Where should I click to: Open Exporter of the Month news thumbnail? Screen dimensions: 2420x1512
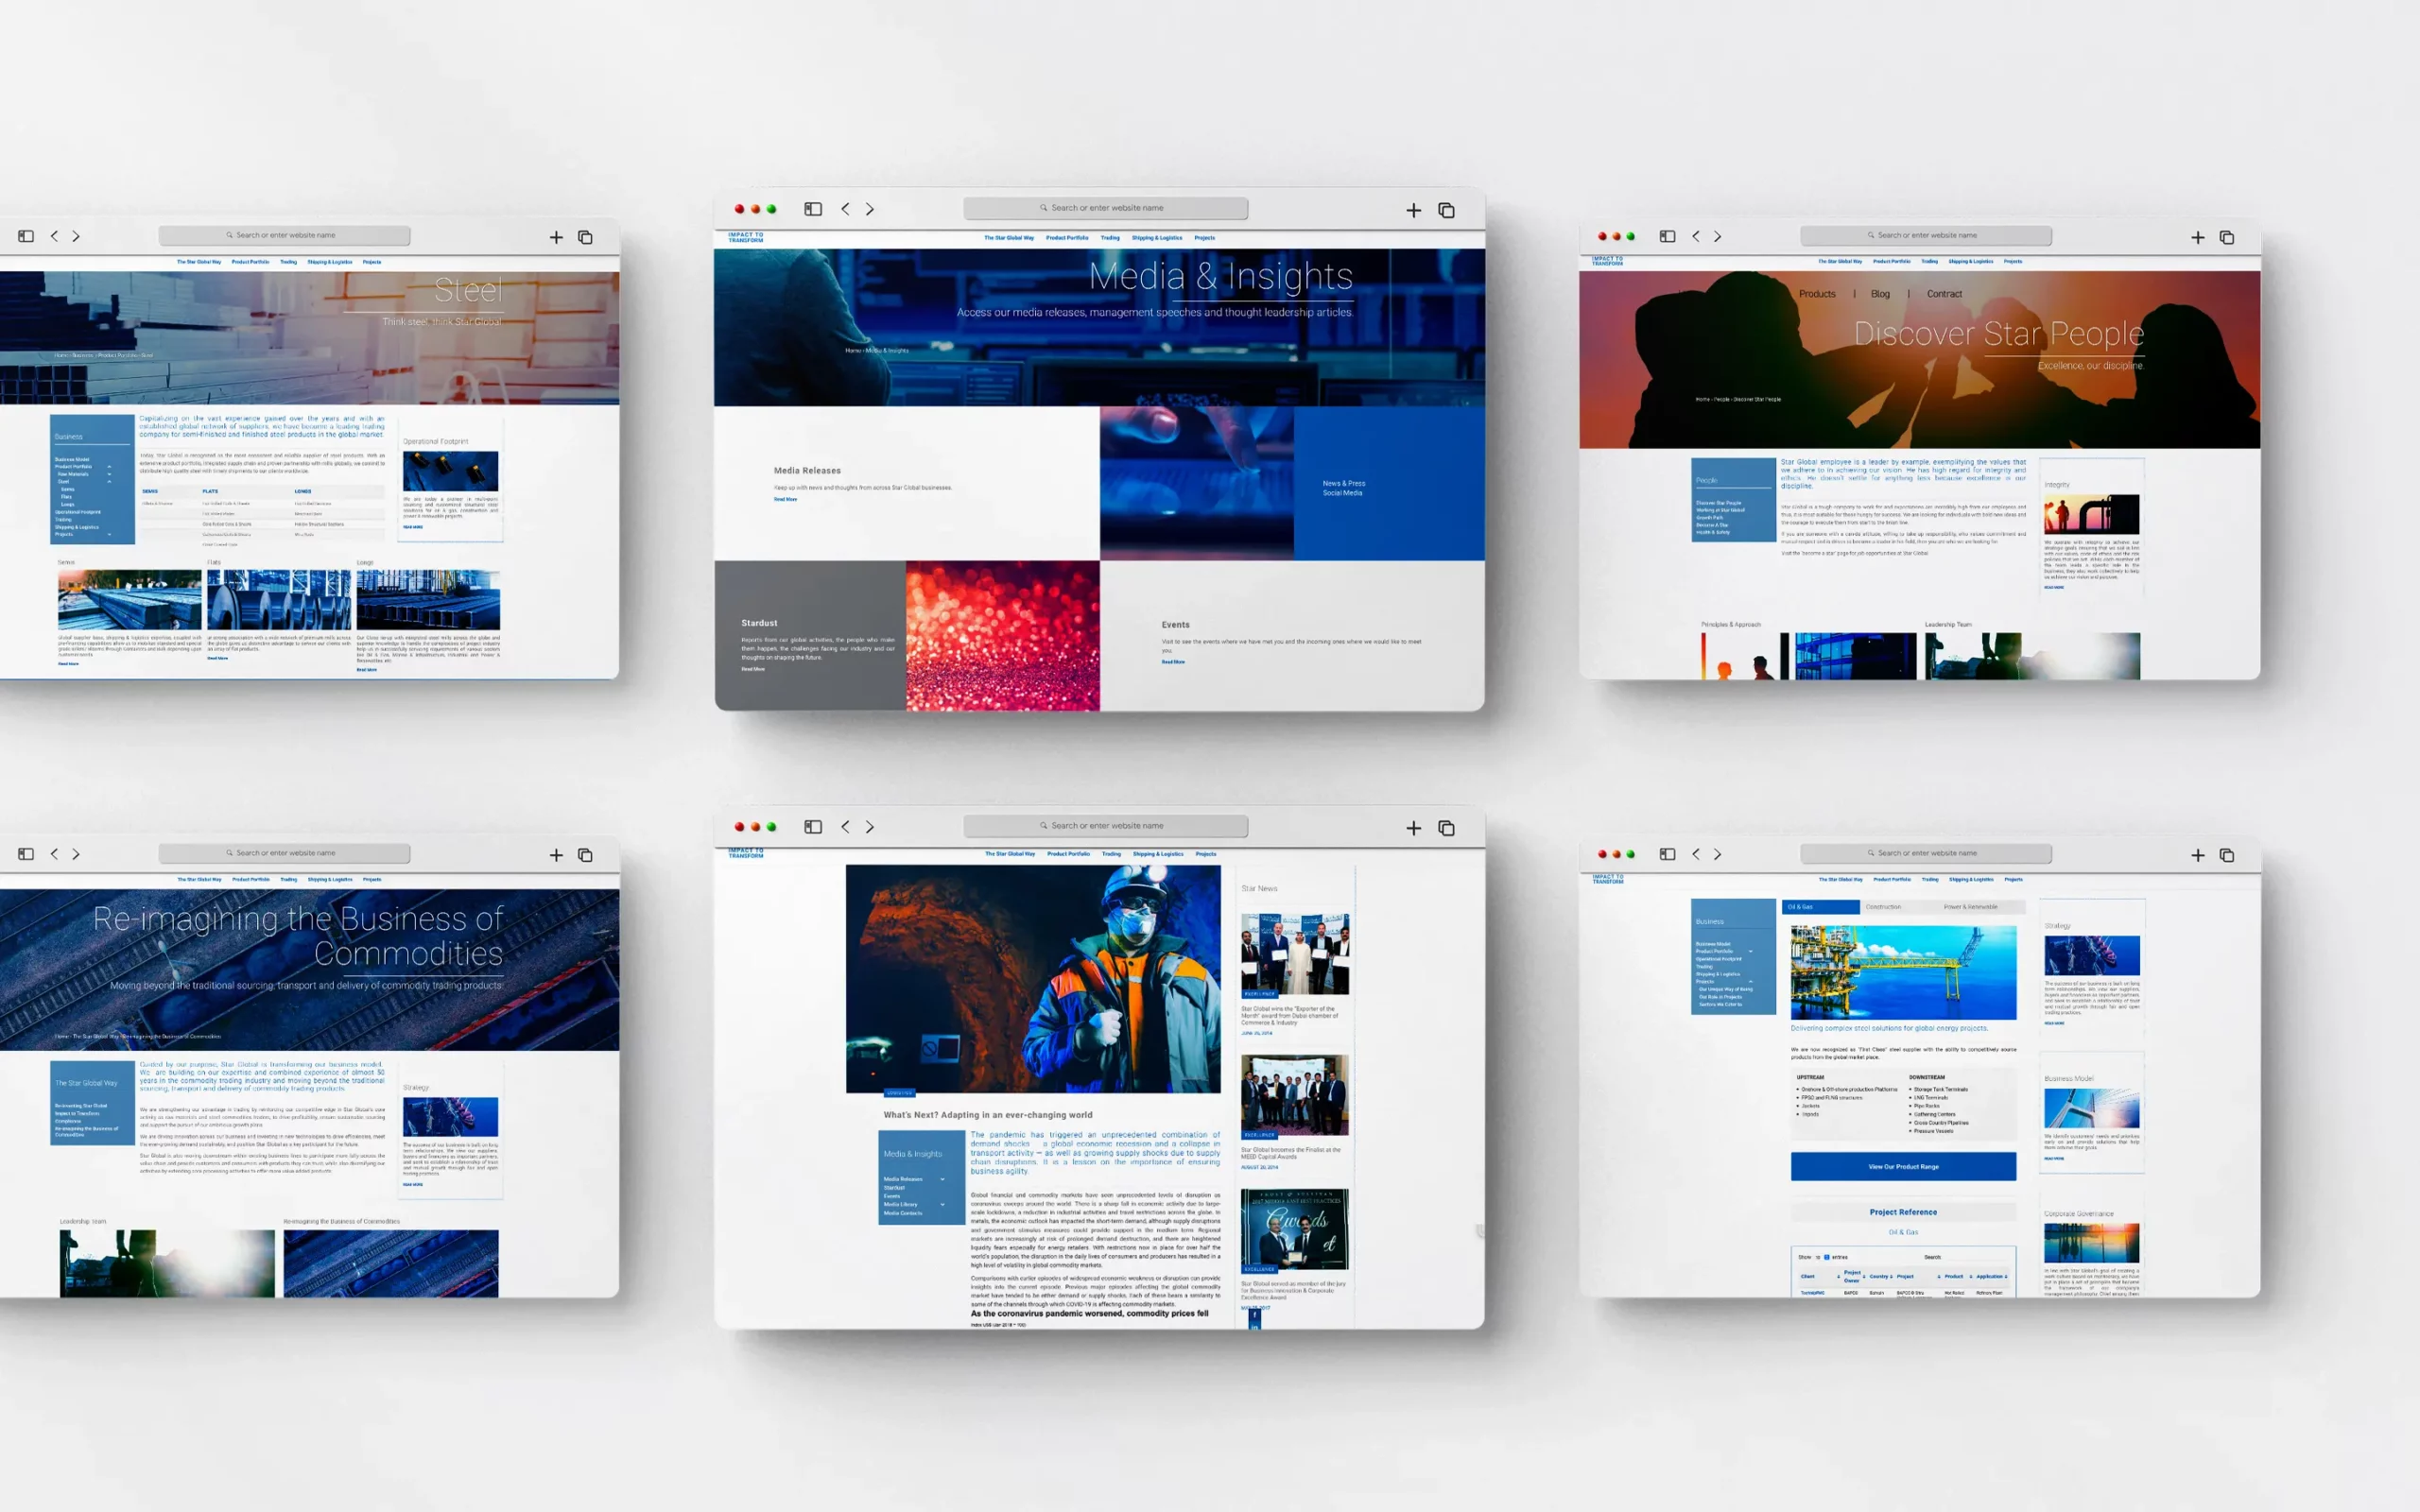click(x=1295, y=954)
